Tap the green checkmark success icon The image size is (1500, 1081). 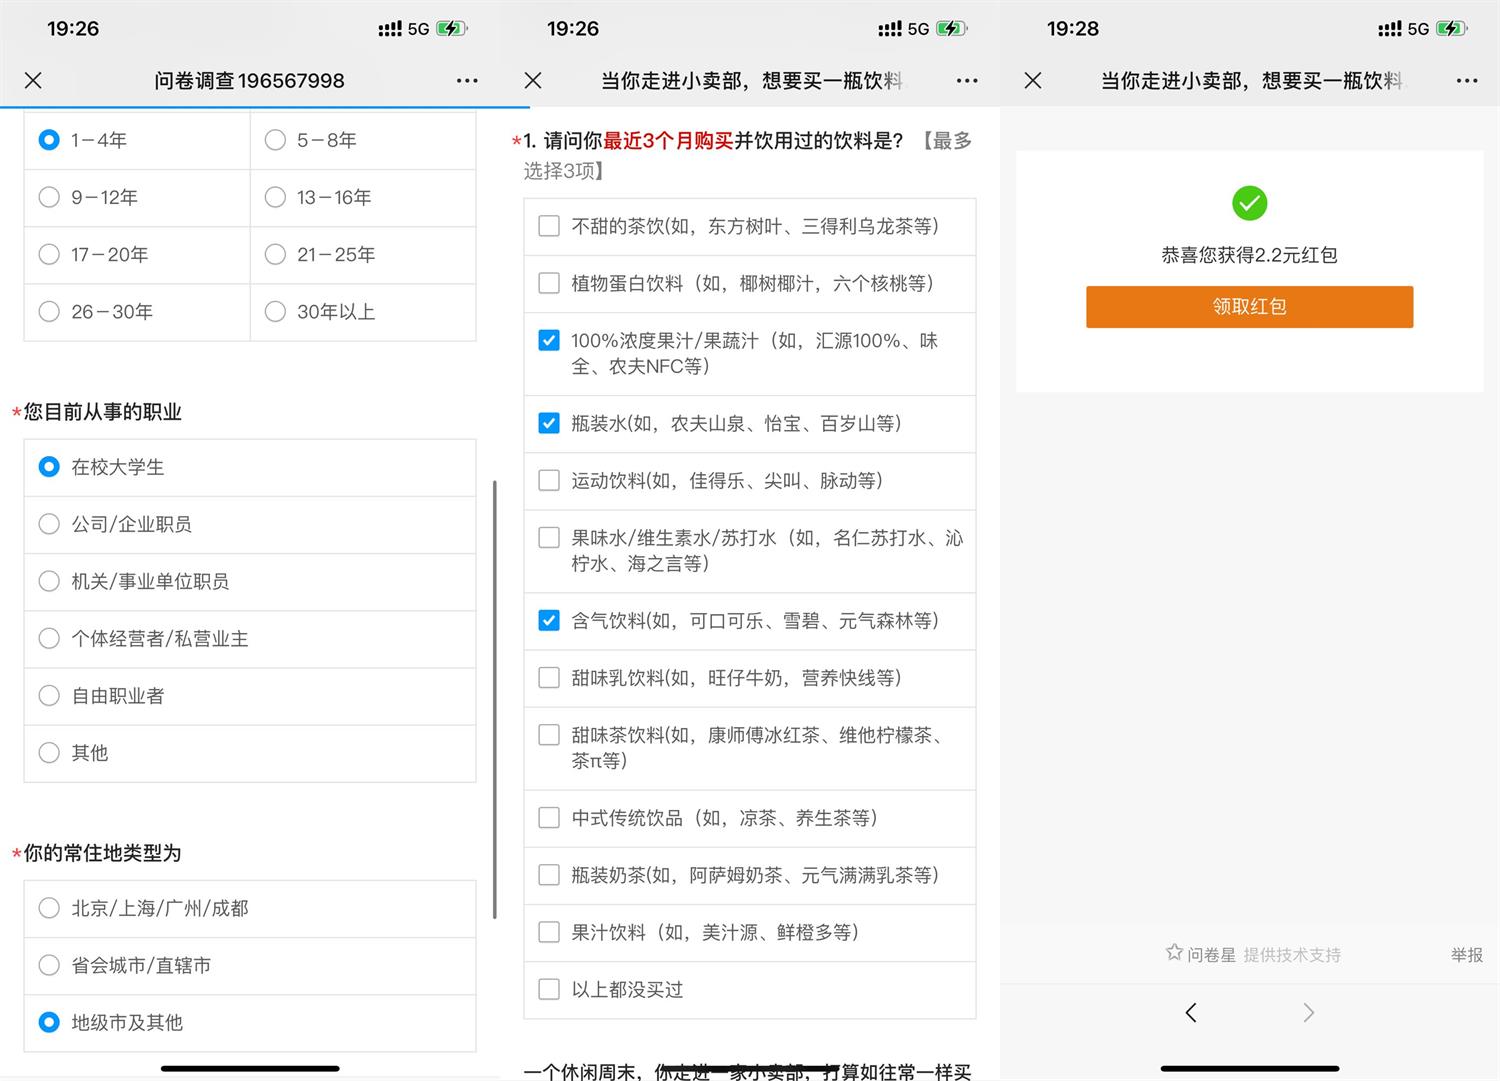coord(1249,203)
